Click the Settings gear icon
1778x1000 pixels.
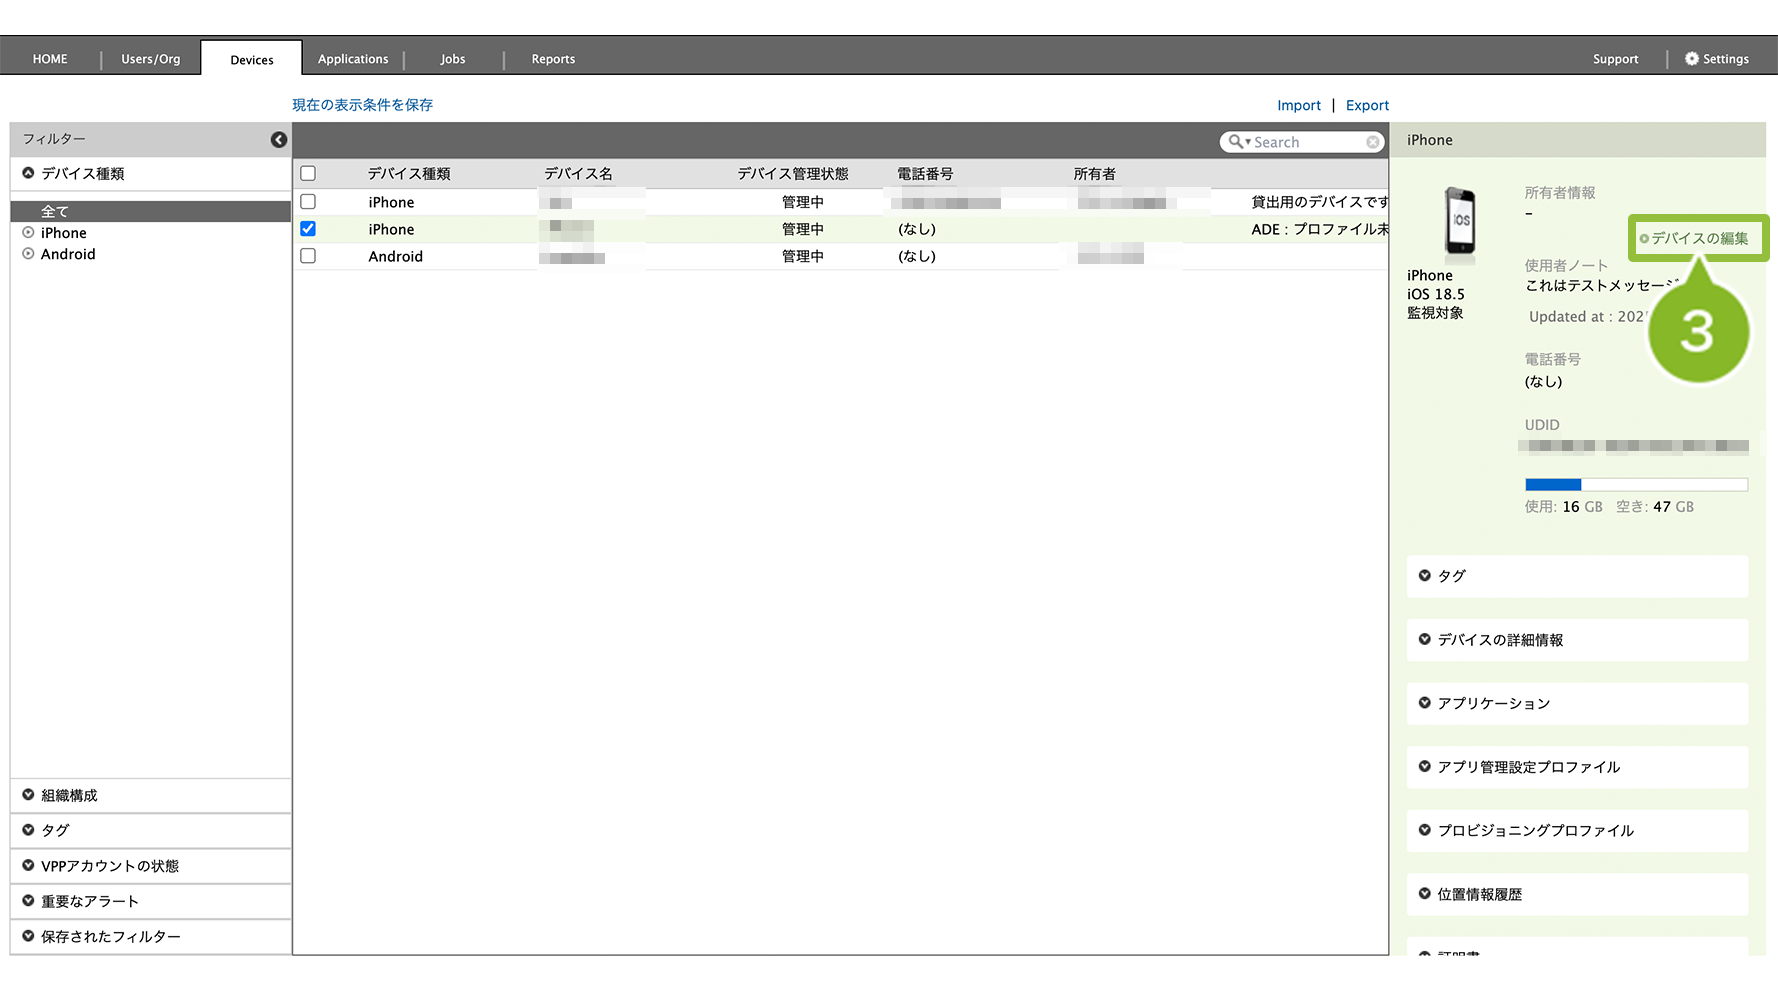coord(1692,59)
